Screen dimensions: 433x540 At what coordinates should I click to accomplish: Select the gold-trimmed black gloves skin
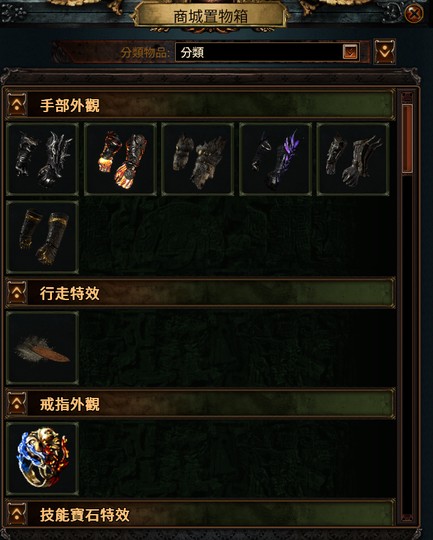tap(42, 237)
